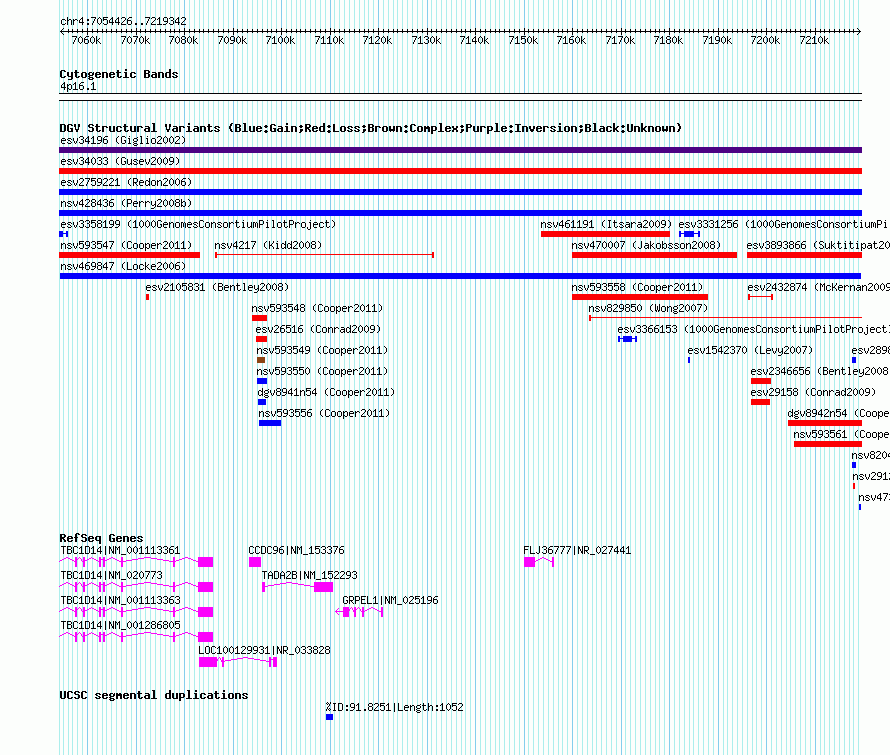Open the TBC1D14|NM_001113361 gene model
Image resolution: width=890 pixels, height=755 pixels.
[x=136, y=562]
